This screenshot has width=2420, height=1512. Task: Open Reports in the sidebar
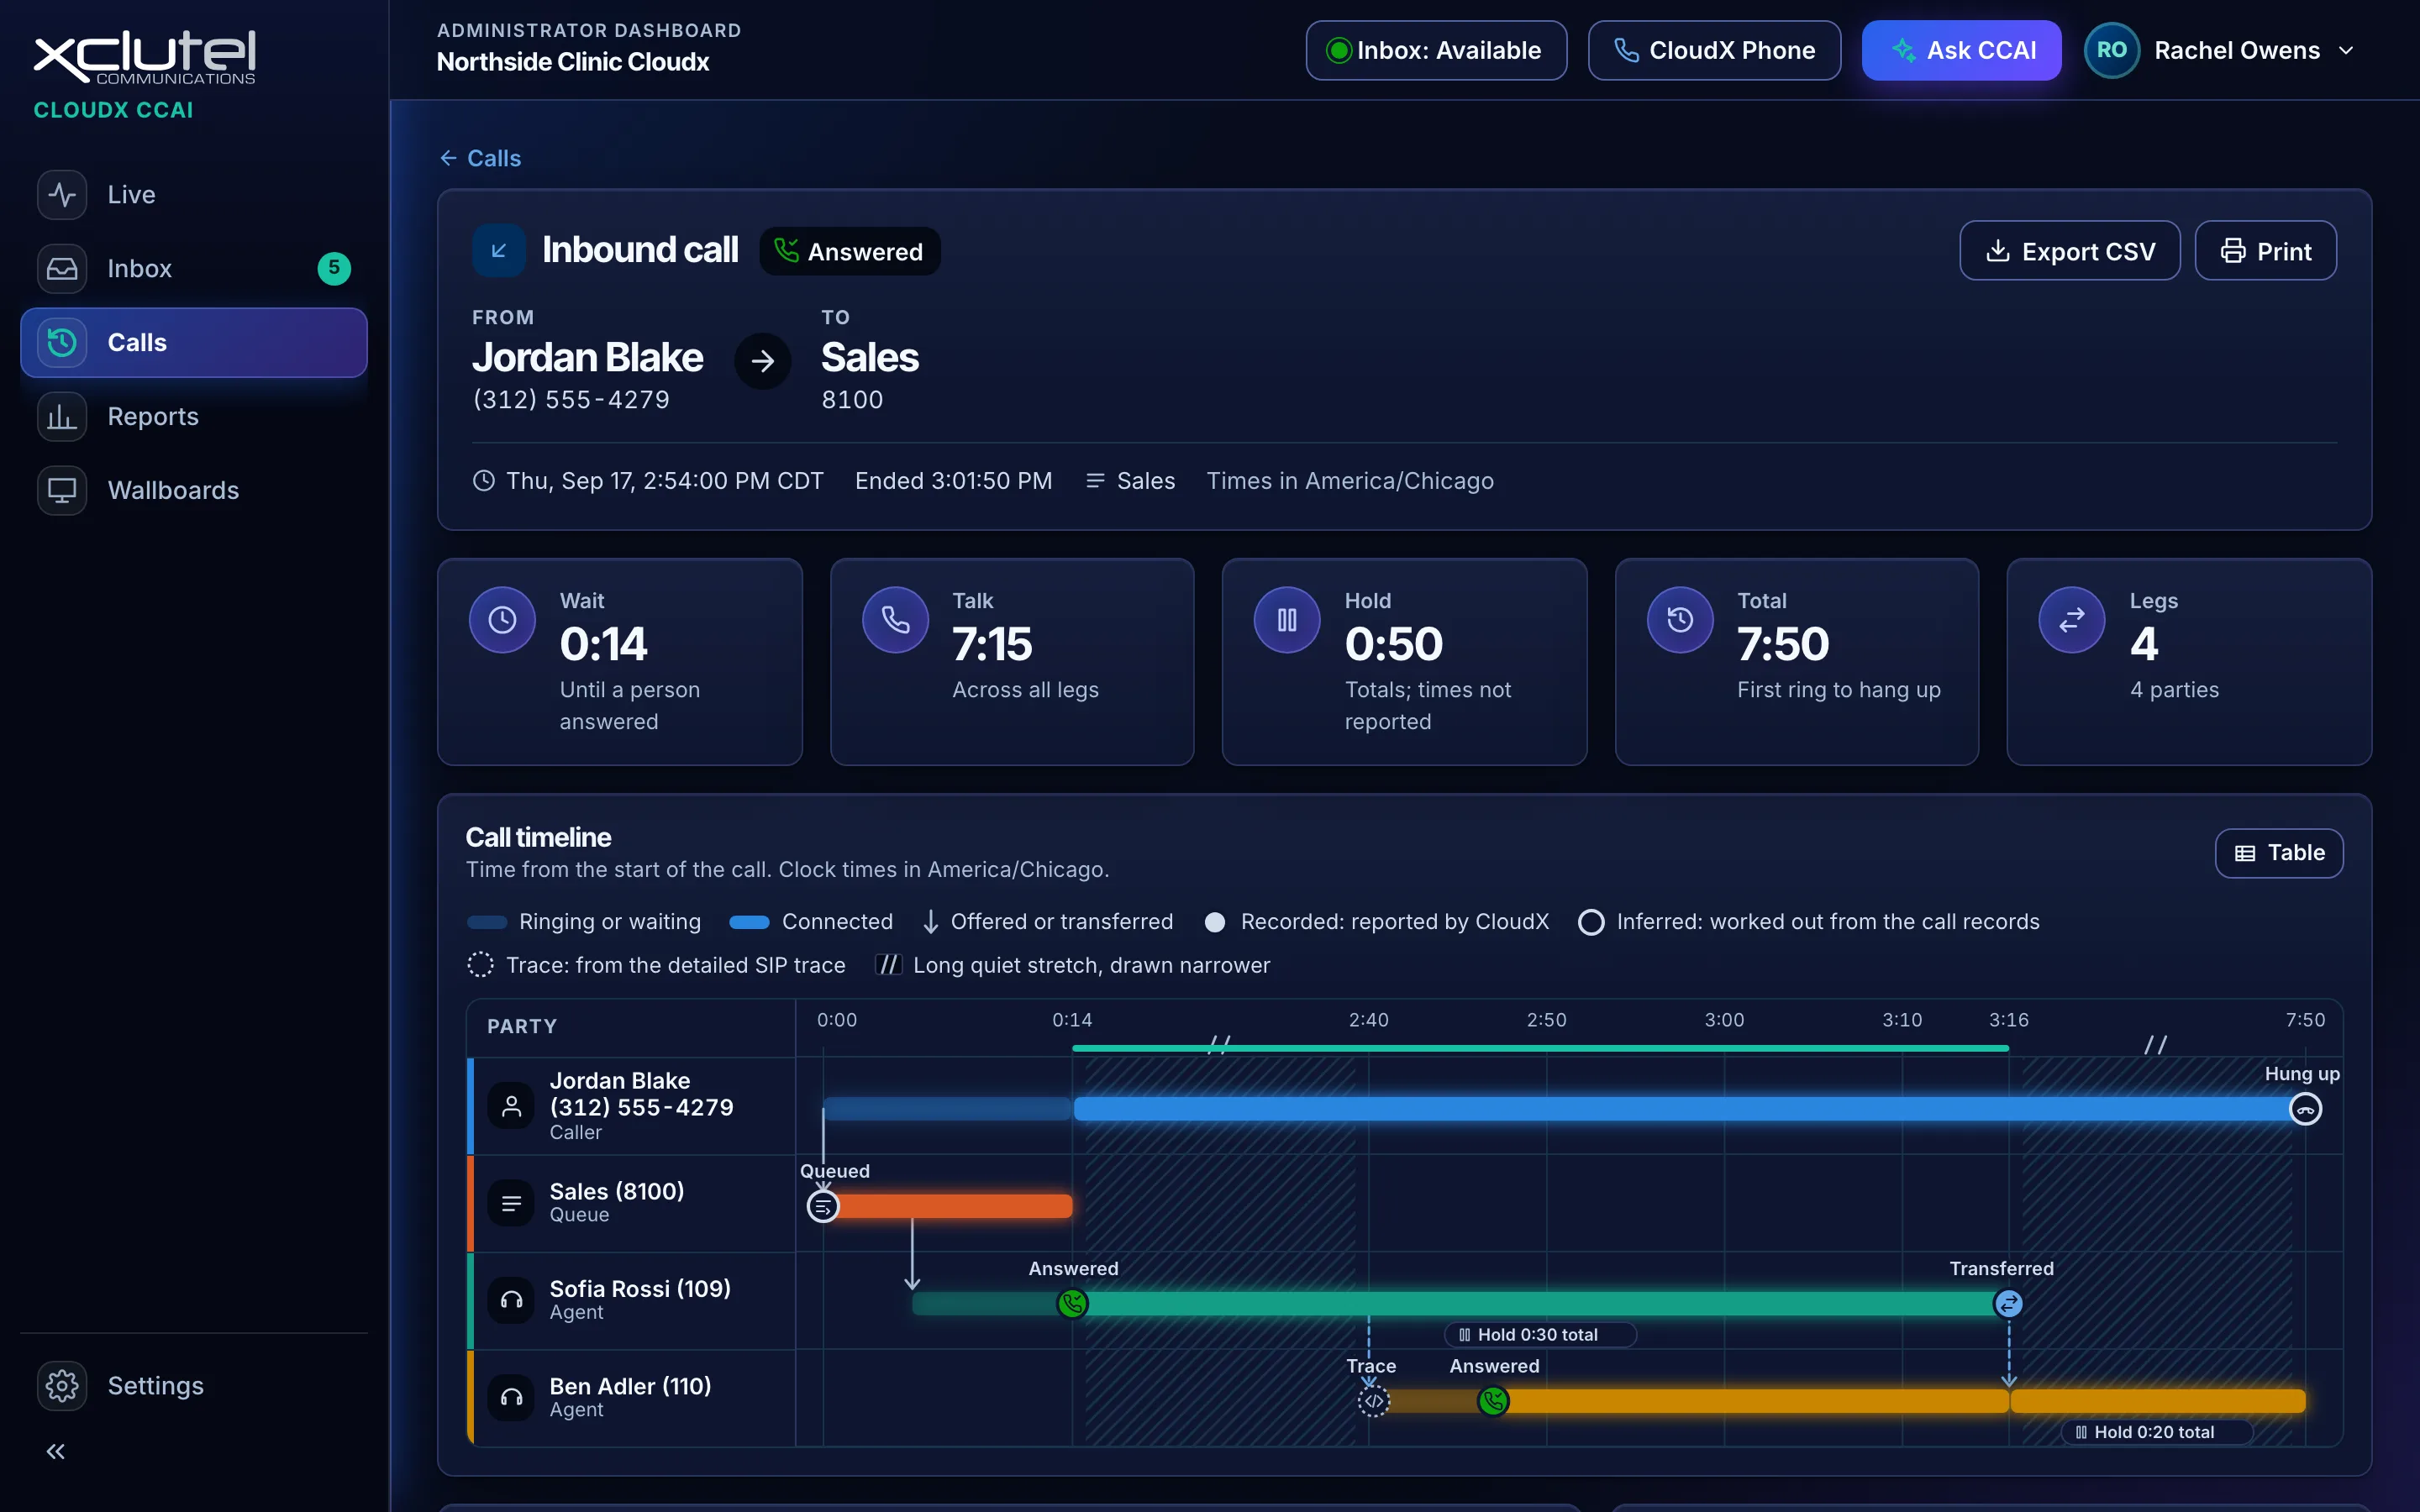[193, 416]
